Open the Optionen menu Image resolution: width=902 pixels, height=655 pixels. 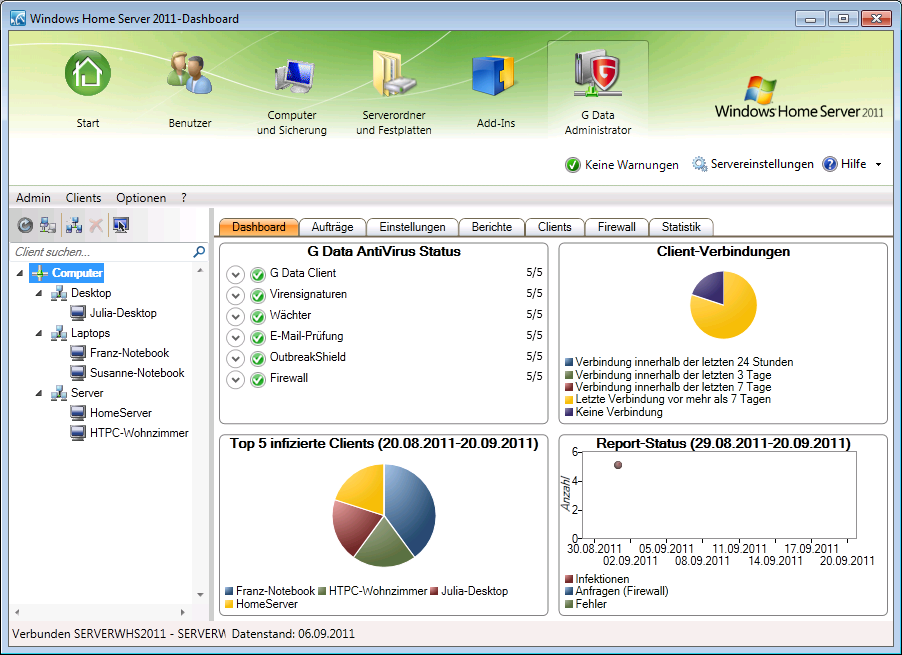point(141,198)
